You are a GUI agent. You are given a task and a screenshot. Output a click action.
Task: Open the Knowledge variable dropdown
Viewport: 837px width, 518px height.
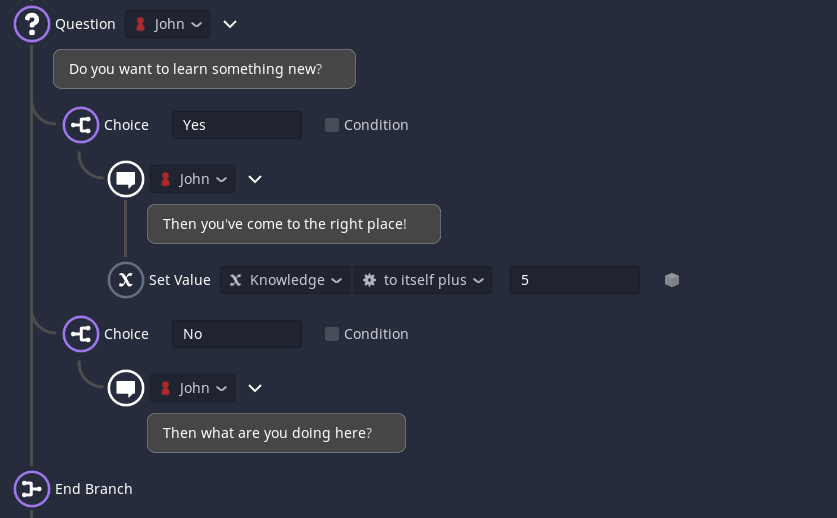pyautogui.click(x=285, y=280)
